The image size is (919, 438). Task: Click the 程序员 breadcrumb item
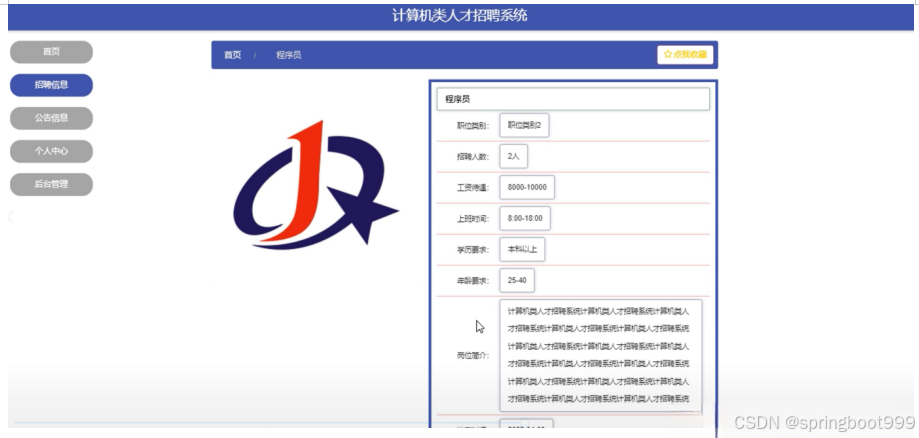289,55
